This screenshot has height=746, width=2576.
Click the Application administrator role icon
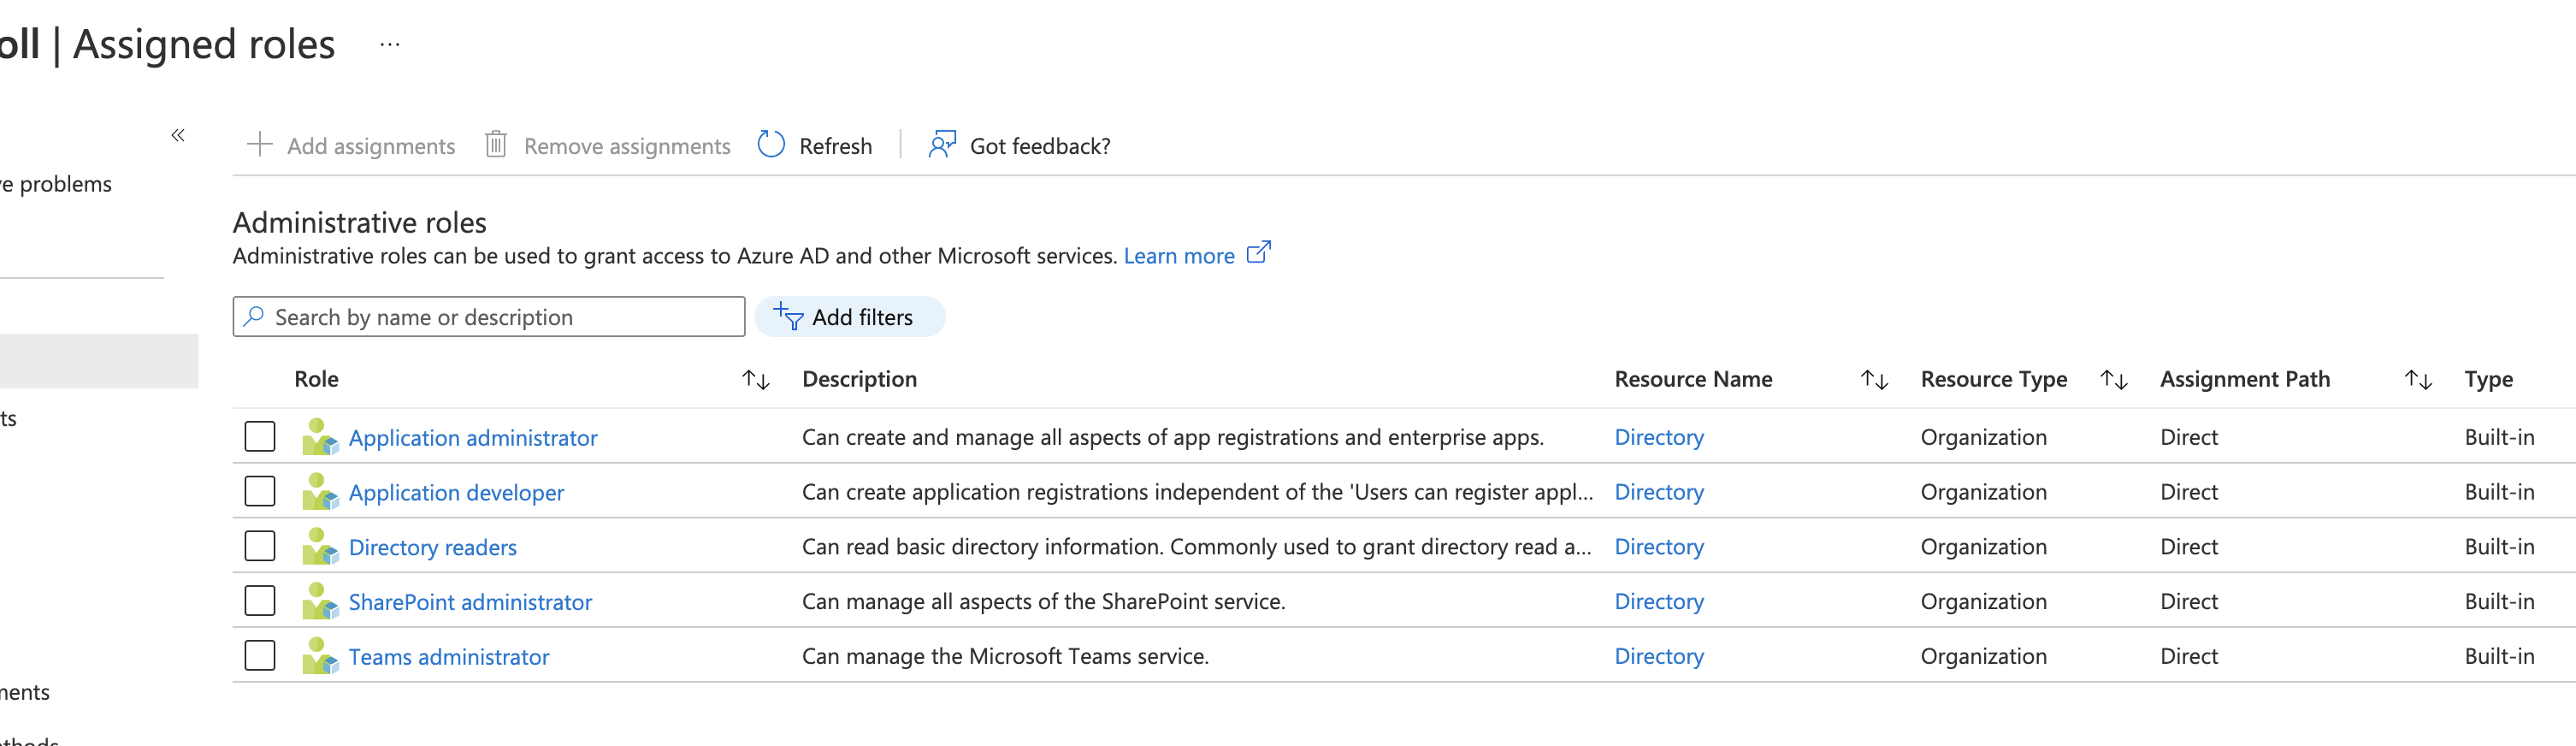pyautogui.click(x=319, y=437)
